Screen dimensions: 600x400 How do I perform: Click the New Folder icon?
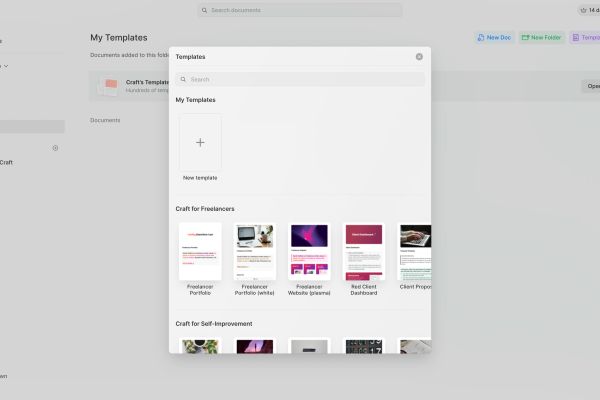pyautogui.click(x=525, y=38)
